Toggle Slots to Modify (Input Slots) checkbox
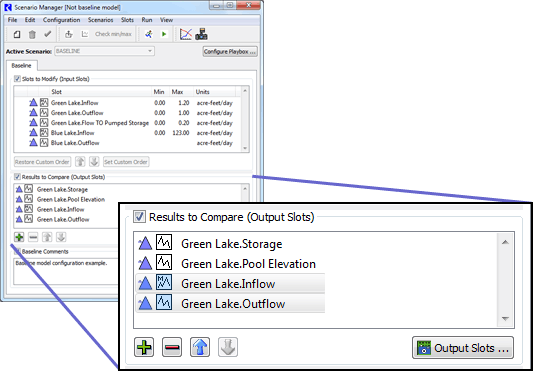This screenshot has width=533, height=371. [17, 79]
